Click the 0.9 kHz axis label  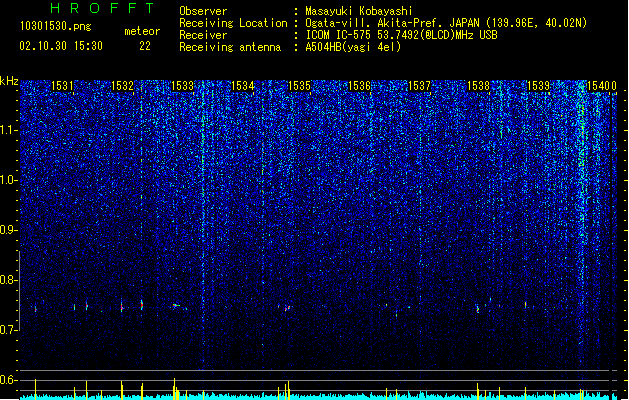click(x=9, y=230)
